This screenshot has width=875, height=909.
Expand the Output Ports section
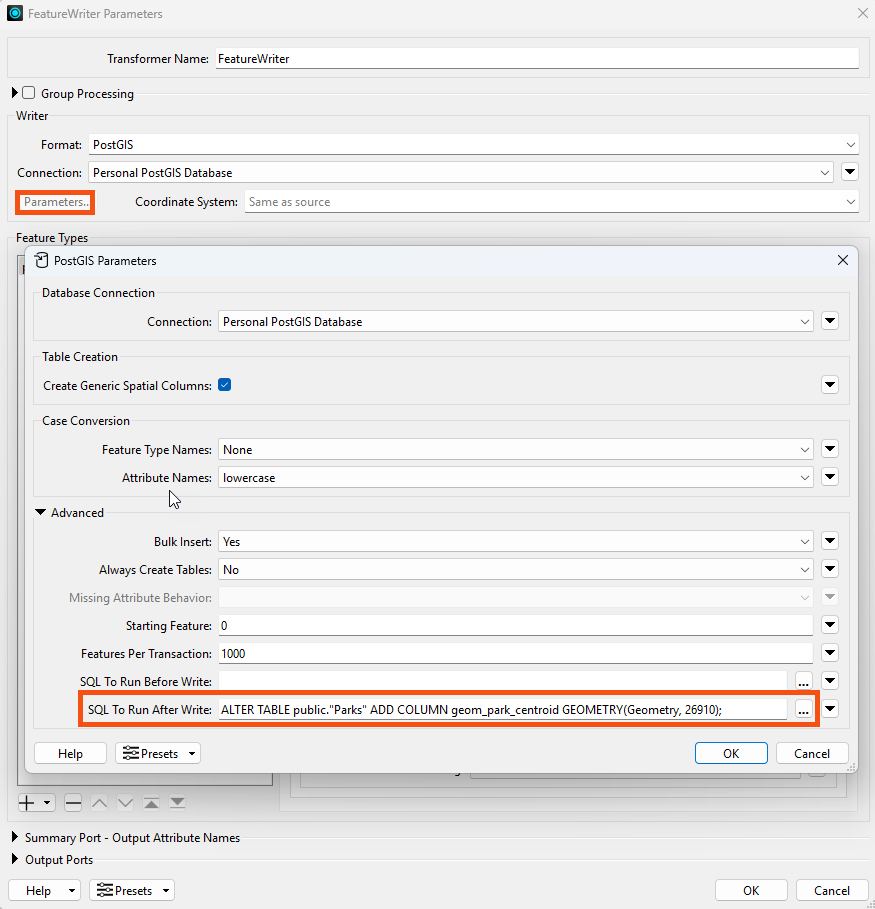[13, 859]
